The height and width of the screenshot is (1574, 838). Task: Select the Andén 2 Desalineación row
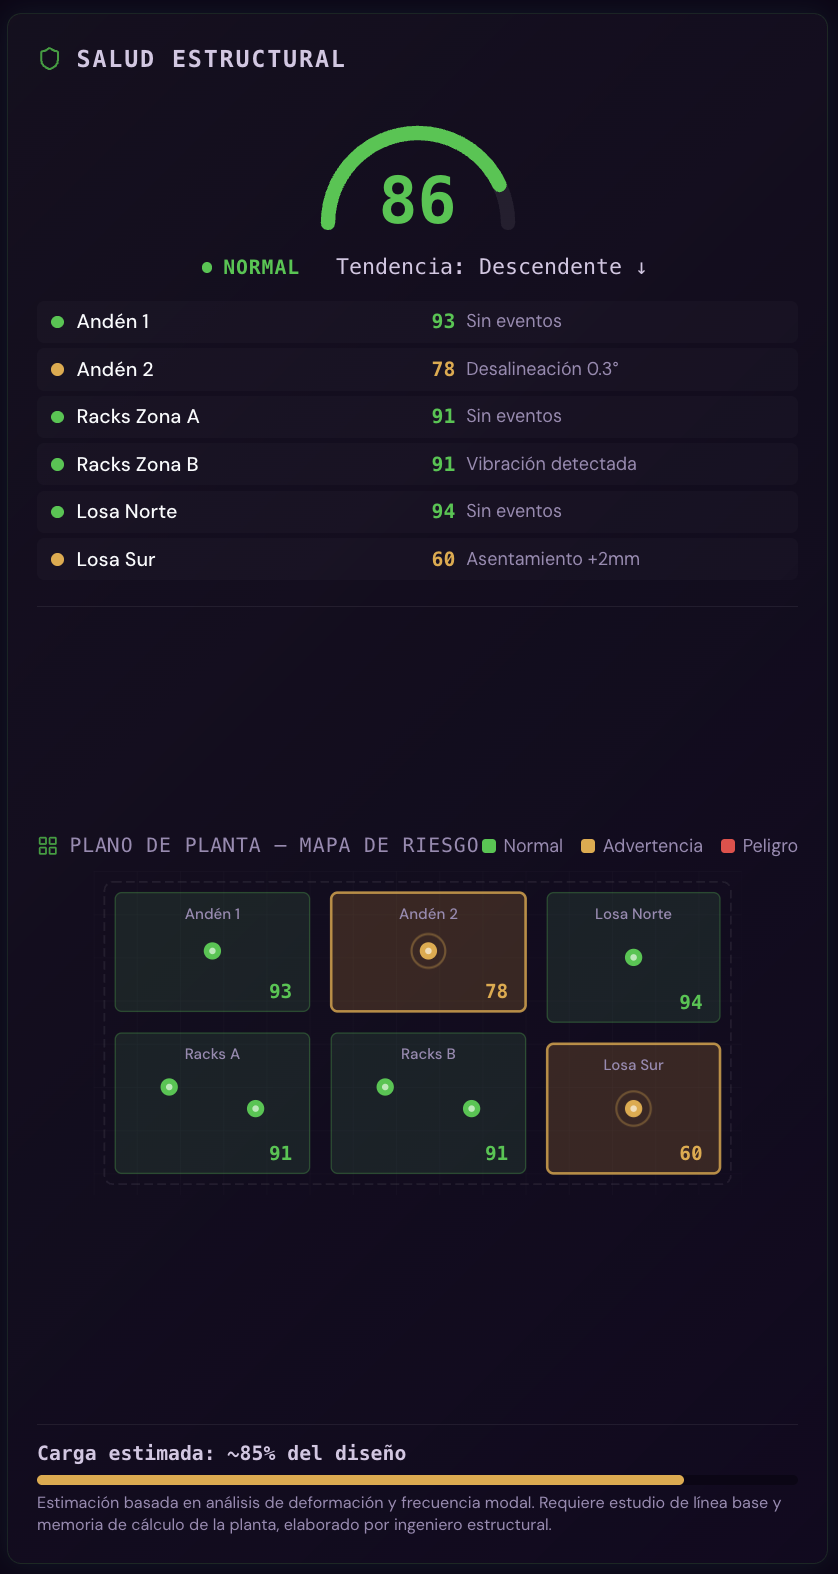pos(417,369)
